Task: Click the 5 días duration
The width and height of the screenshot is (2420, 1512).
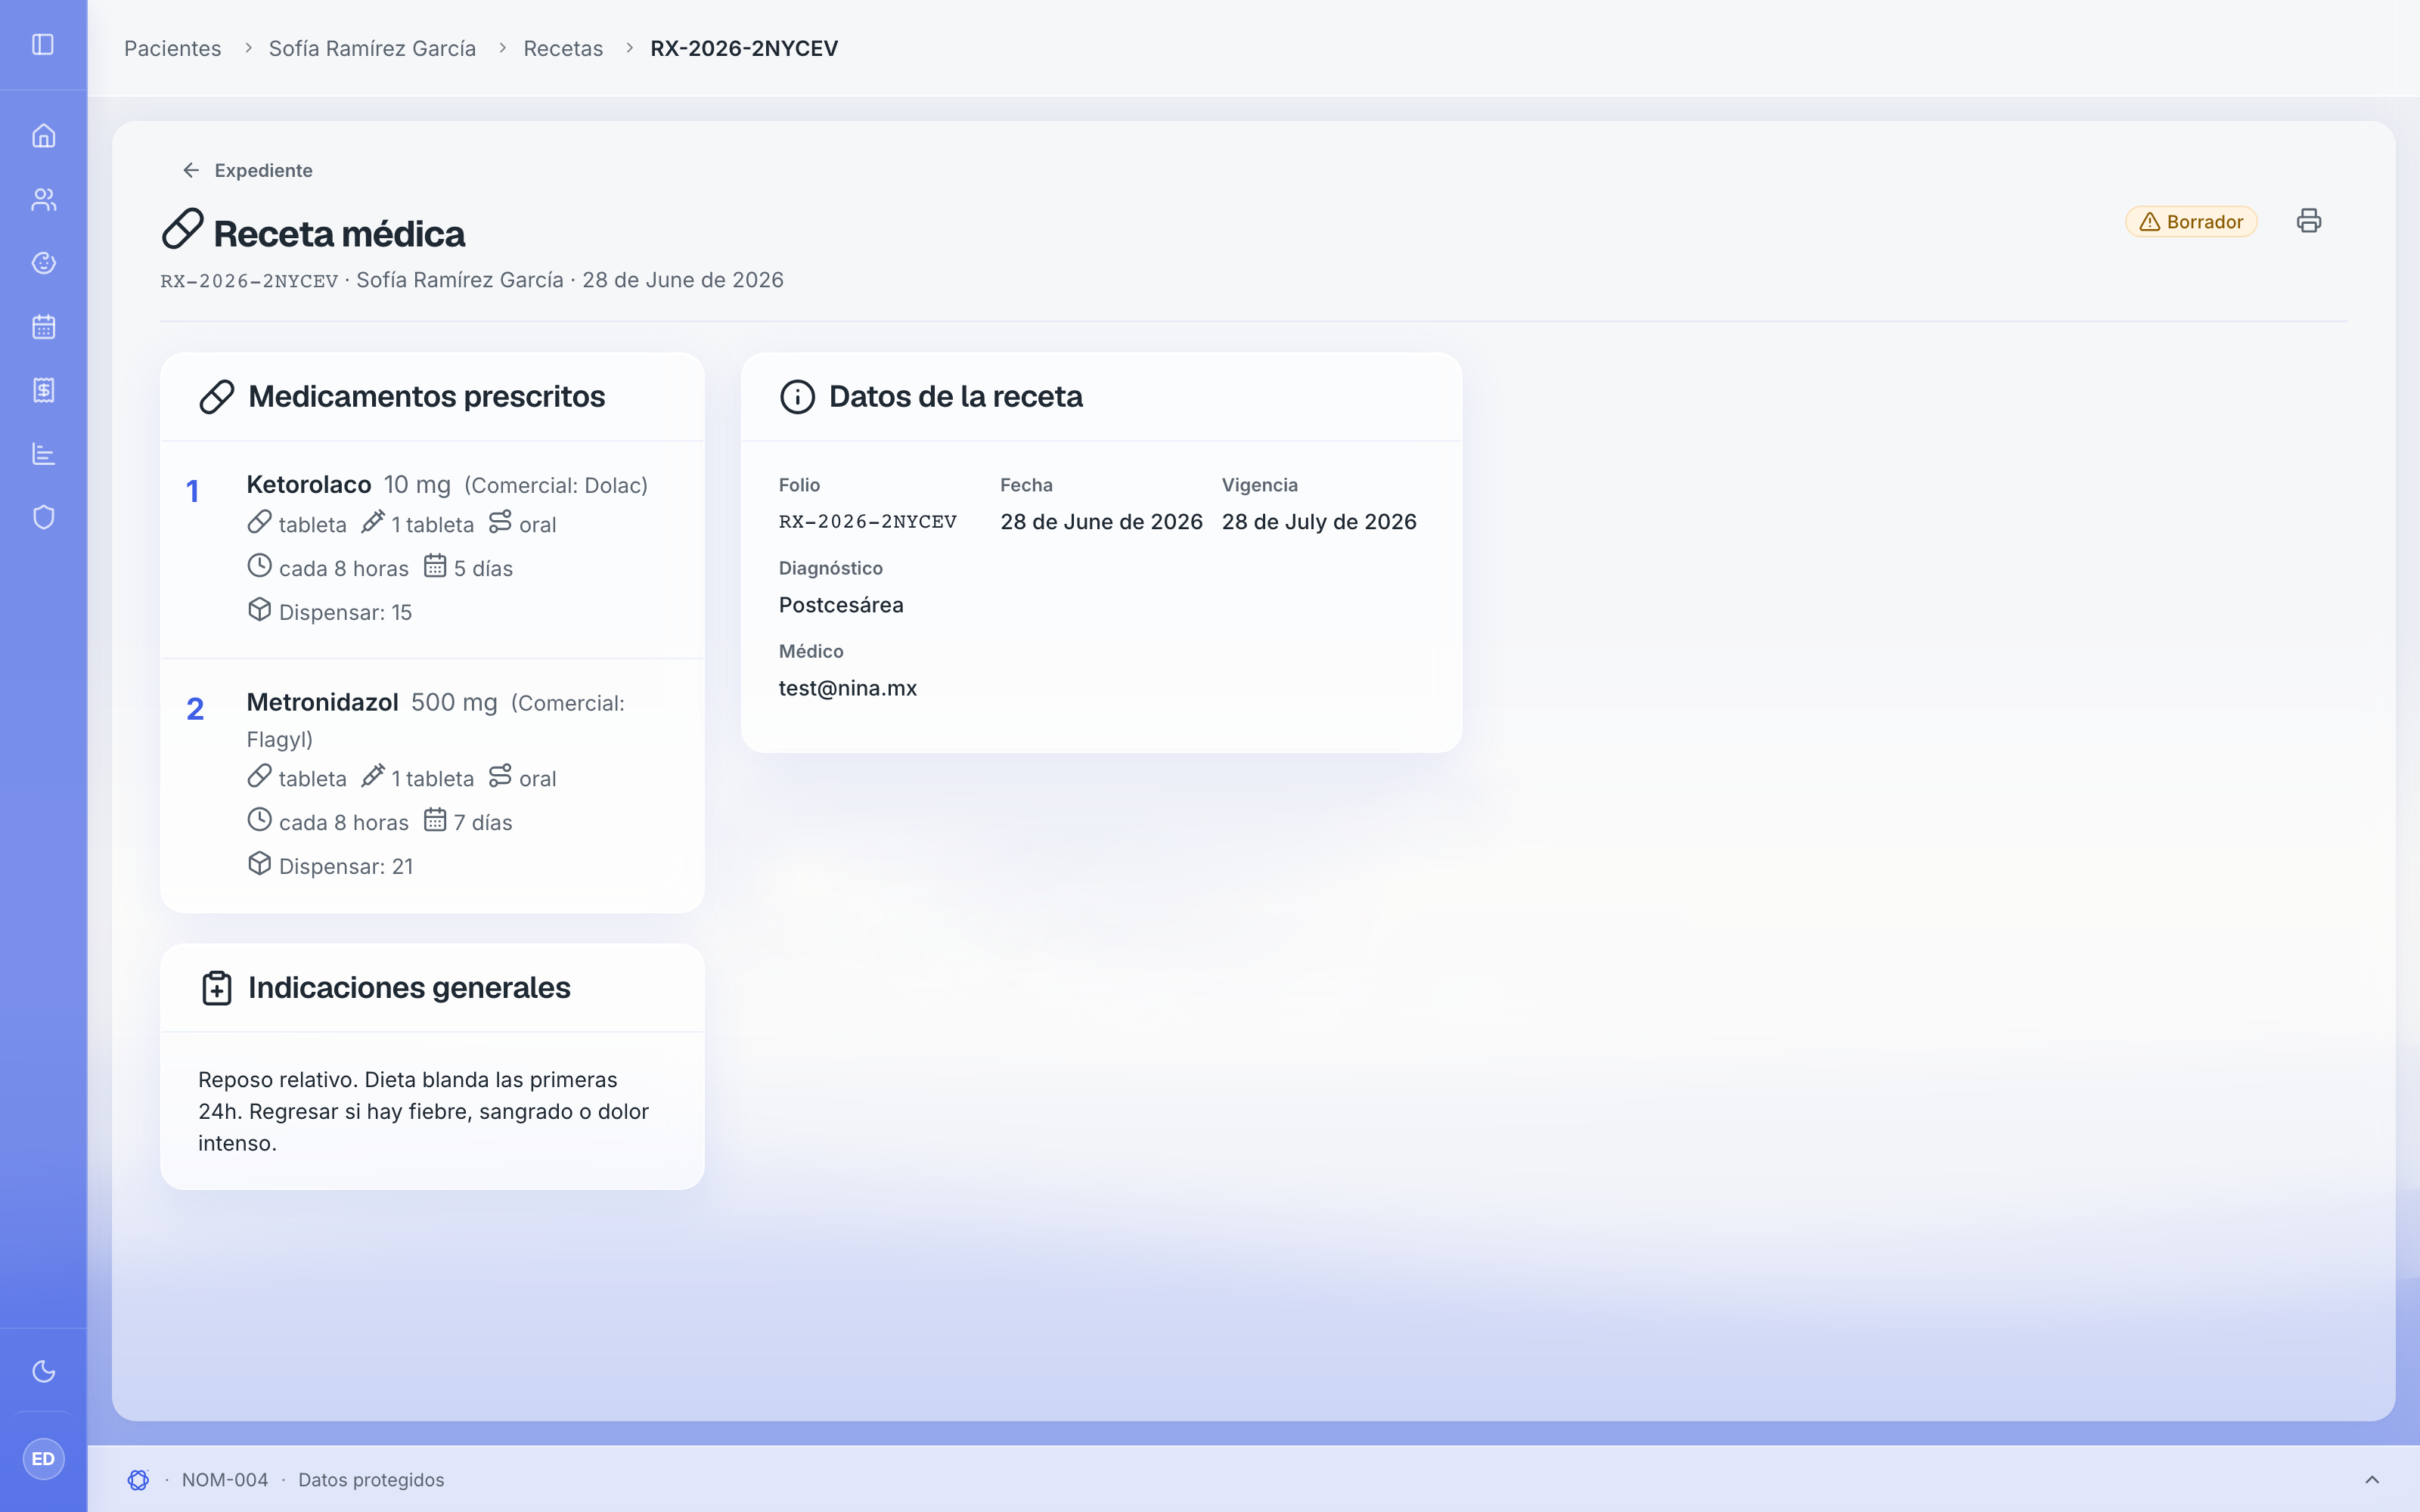Action: 483,568
